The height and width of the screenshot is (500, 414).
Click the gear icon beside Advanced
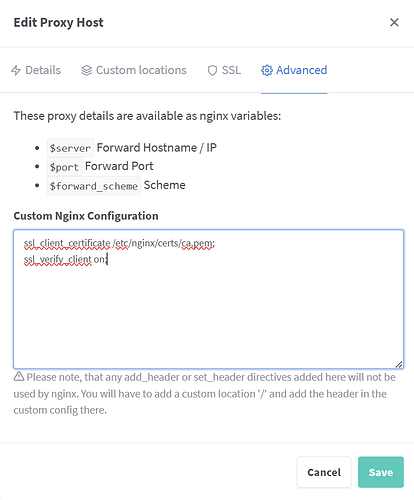pyautogui.click(x=267, y=70)
